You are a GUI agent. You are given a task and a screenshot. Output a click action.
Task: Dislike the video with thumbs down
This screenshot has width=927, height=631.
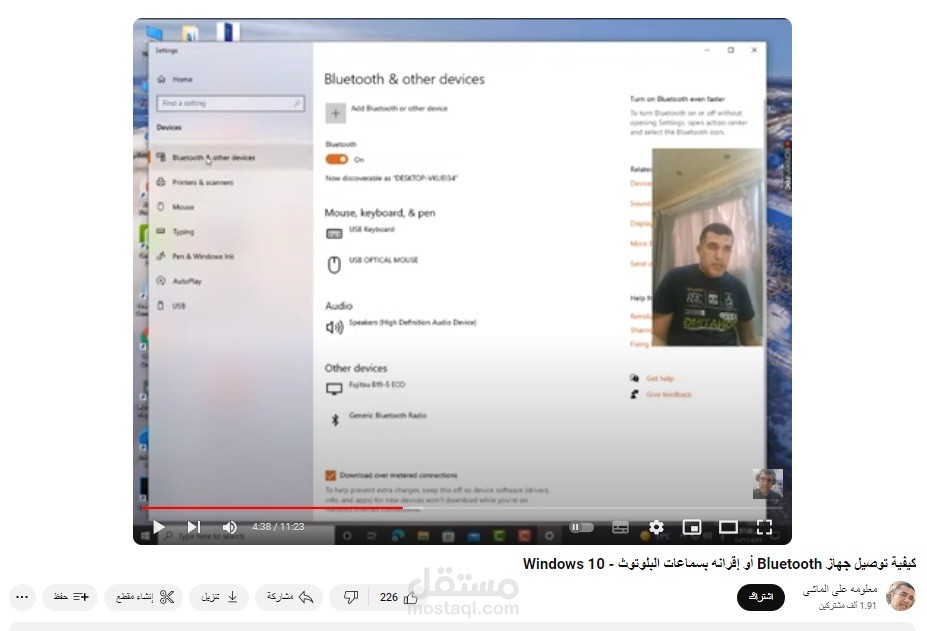tap(351, 598)
